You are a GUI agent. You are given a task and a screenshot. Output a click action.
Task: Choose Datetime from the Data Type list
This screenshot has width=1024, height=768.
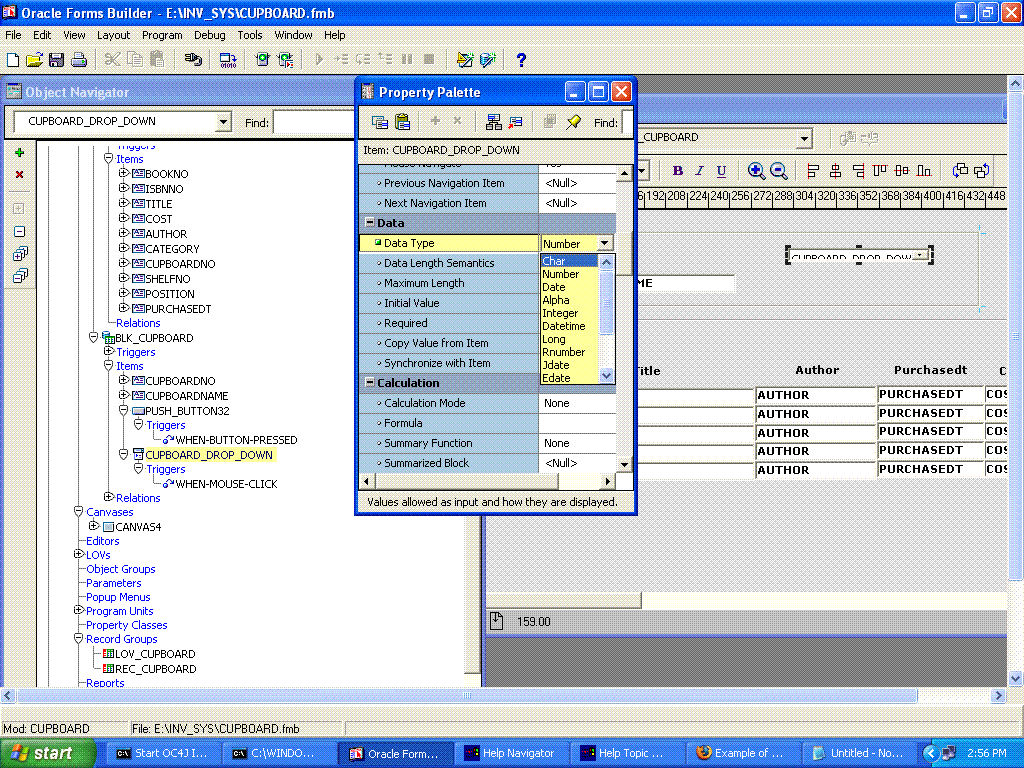click(569, 326)
